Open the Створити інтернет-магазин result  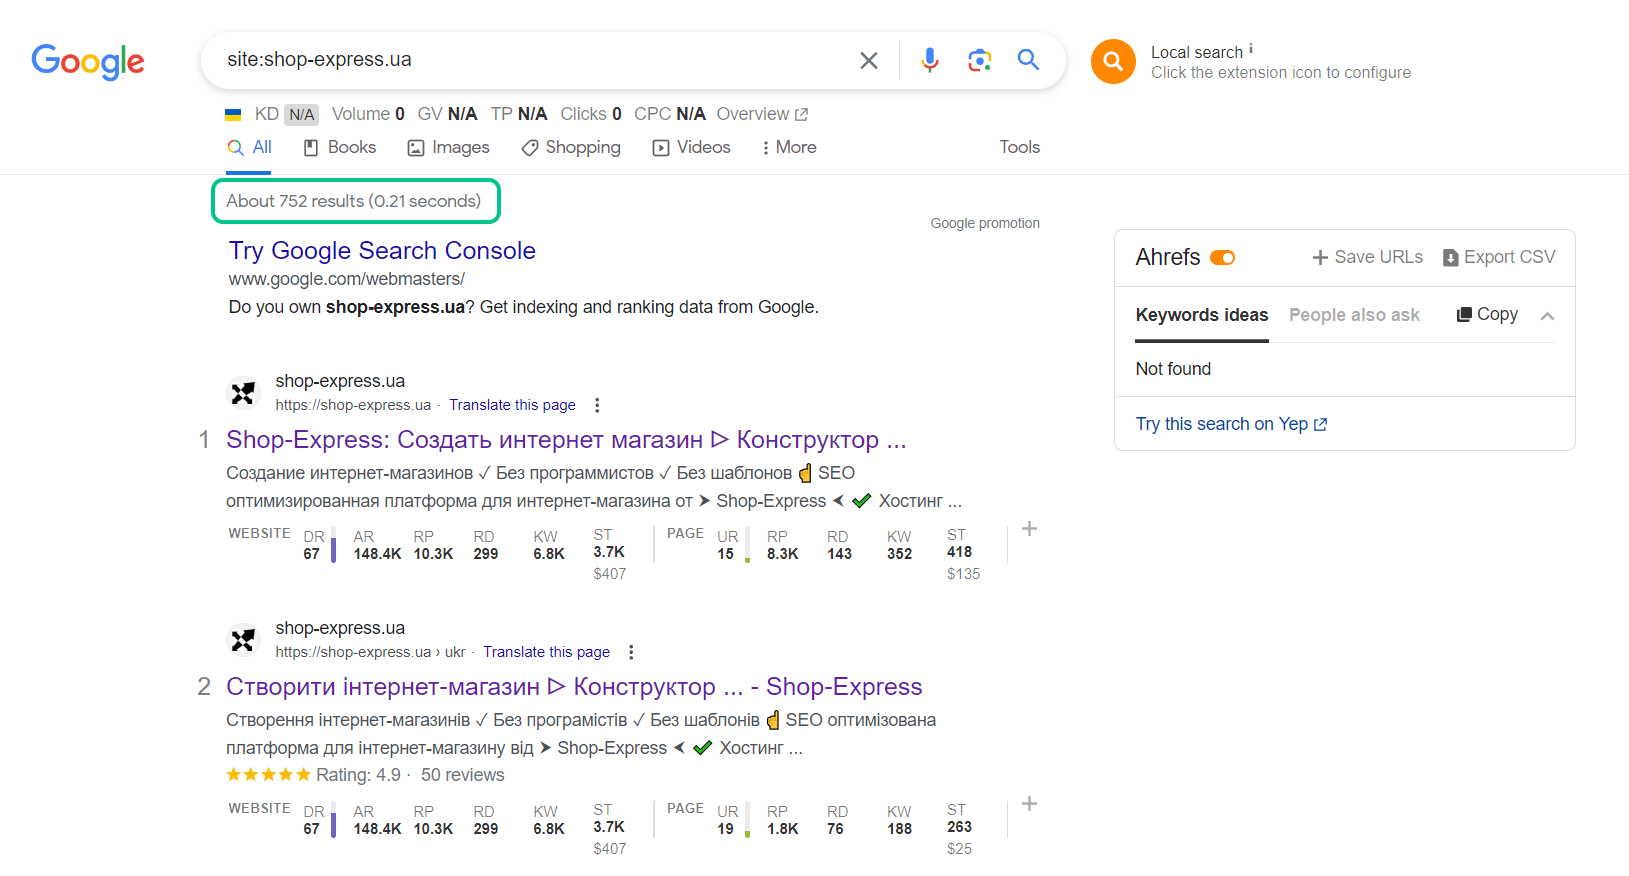(x=574, y=687)
